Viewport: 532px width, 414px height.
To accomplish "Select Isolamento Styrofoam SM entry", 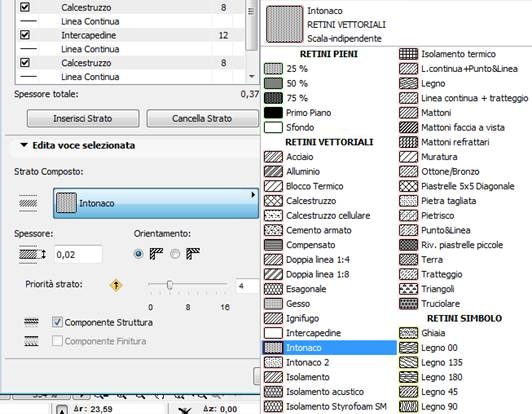I will tap(325, 407).
